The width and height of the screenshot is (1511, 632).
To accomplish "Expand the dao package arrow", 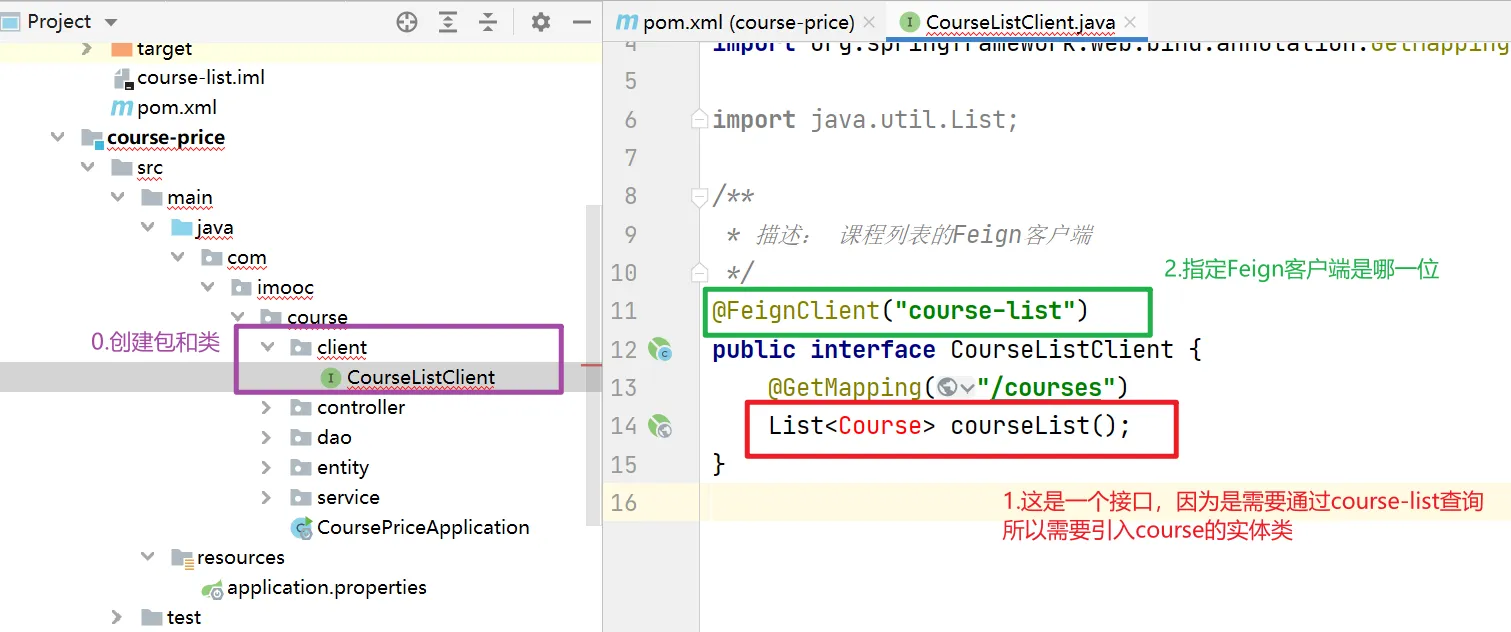I will coord(266,437).
